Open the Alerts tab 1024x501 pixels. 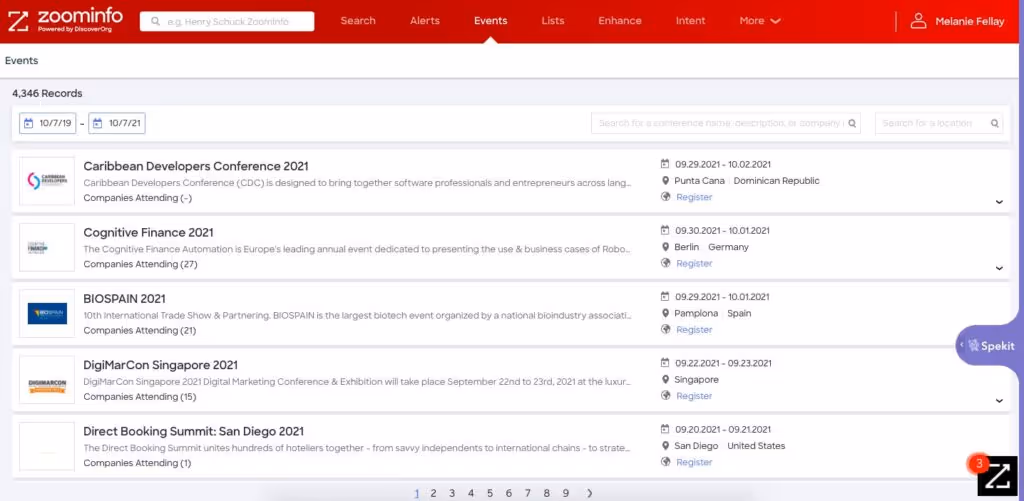pos(424,21)
